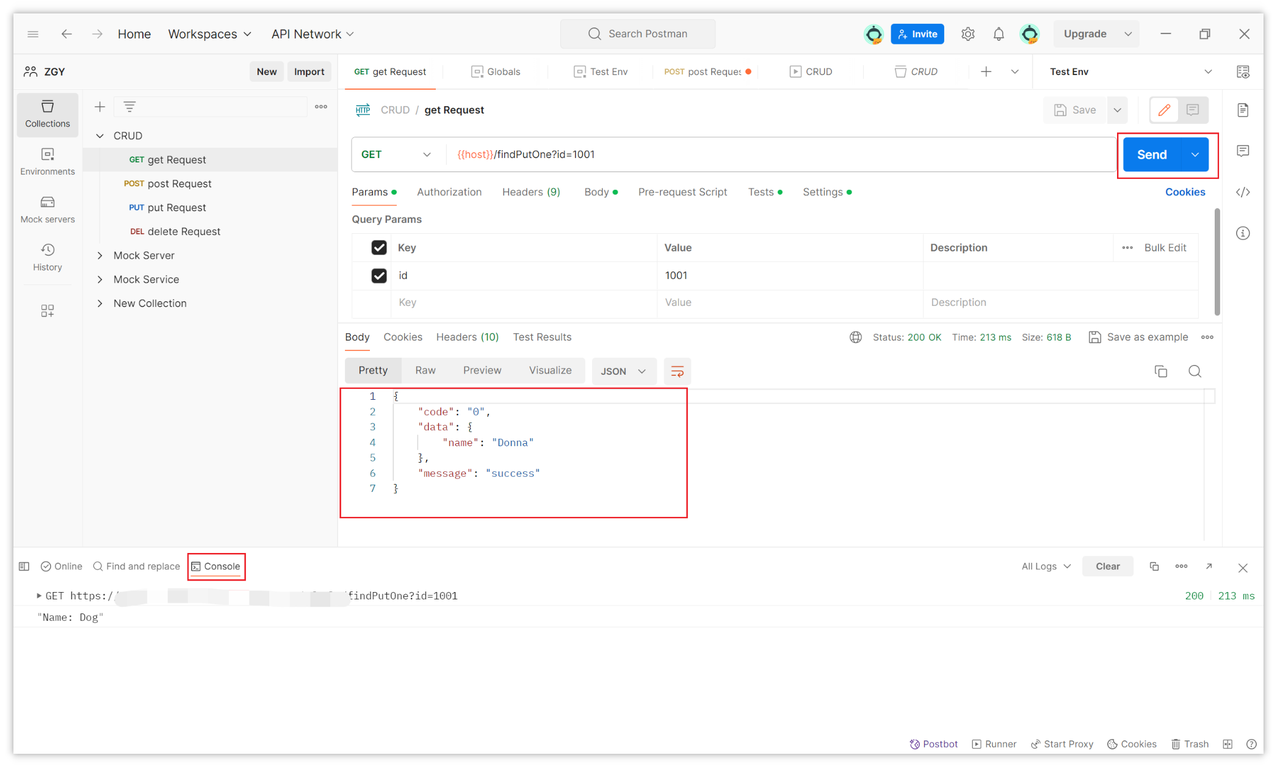
Task: Toggle the select-all checkbox in Key header
Action: point(379,248)
